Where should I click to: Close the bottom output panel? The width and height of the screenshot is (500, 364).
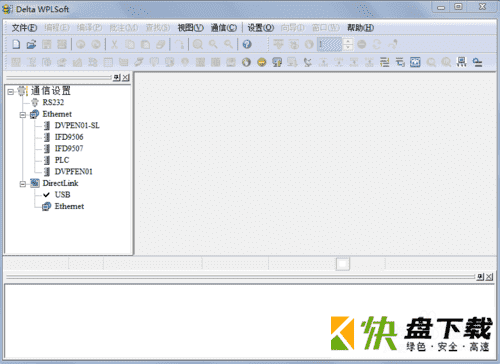(x=489, y=277)
